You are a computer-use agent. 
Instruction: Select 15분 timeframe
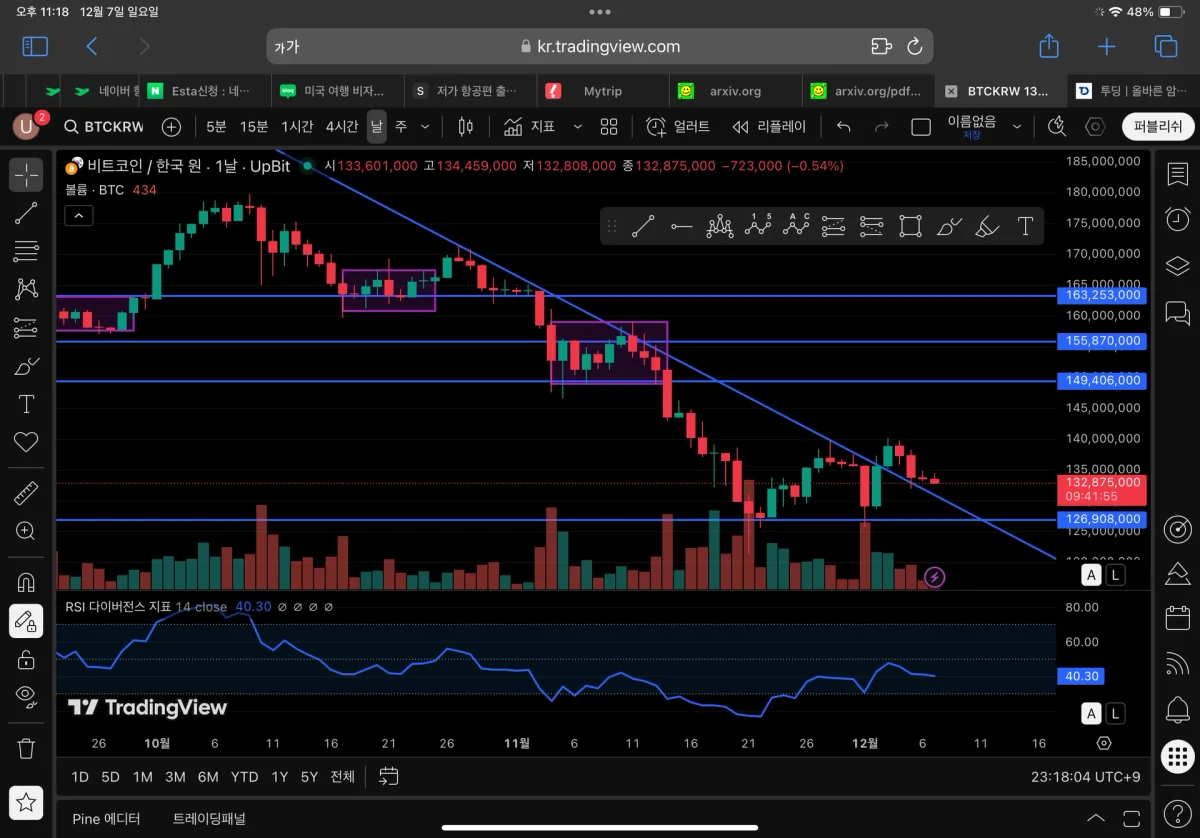pos(254,126)
